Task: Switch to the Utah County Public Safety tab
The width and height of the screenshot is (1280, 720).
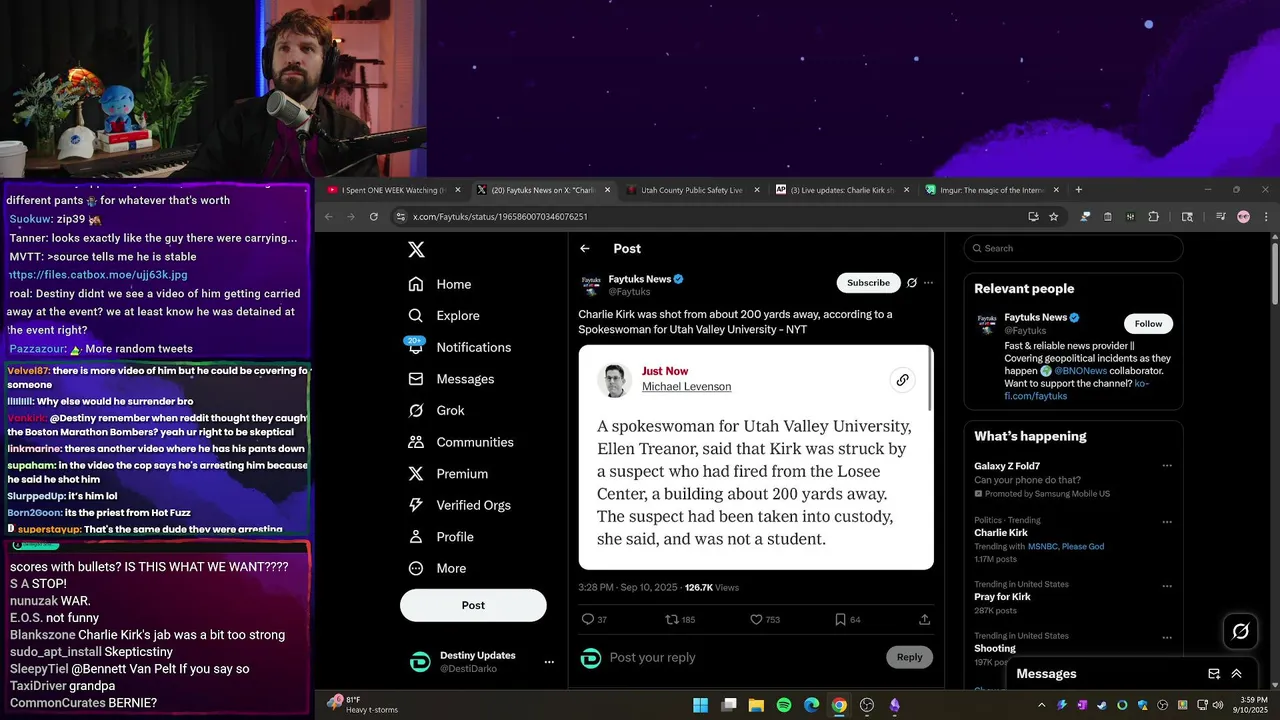Action: click(x=691, y=190)
